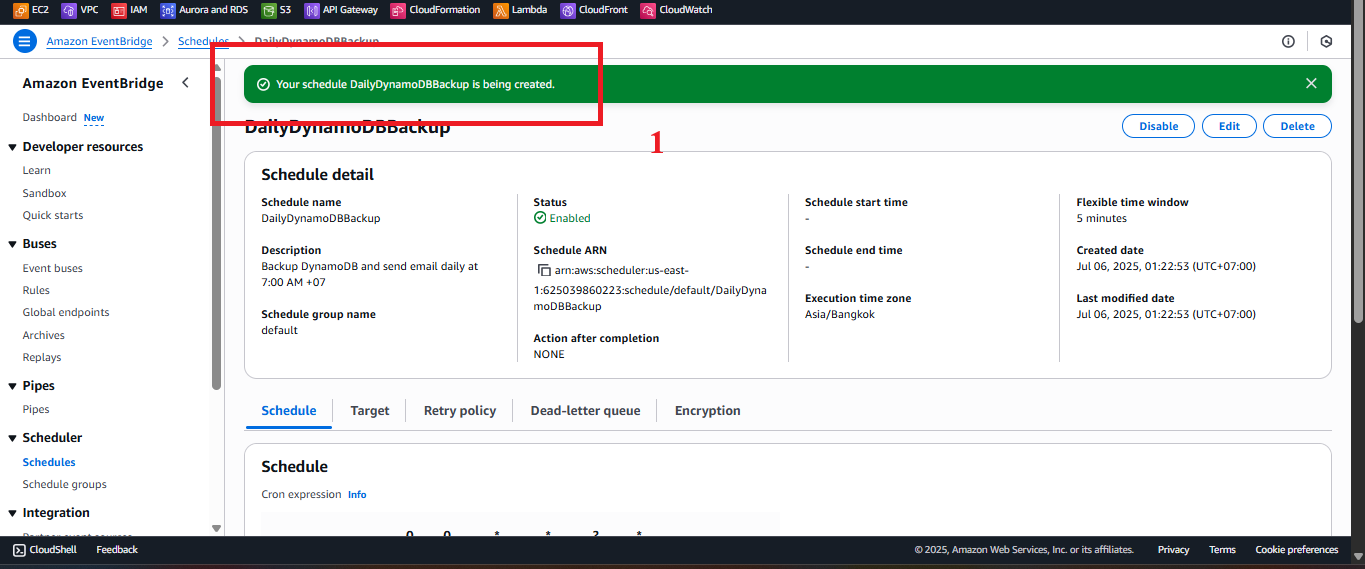Click the Info link beside Cron expression
The width and height of the screenshot is (1365, 569).
pyautogui.click(x=357, y=494)
